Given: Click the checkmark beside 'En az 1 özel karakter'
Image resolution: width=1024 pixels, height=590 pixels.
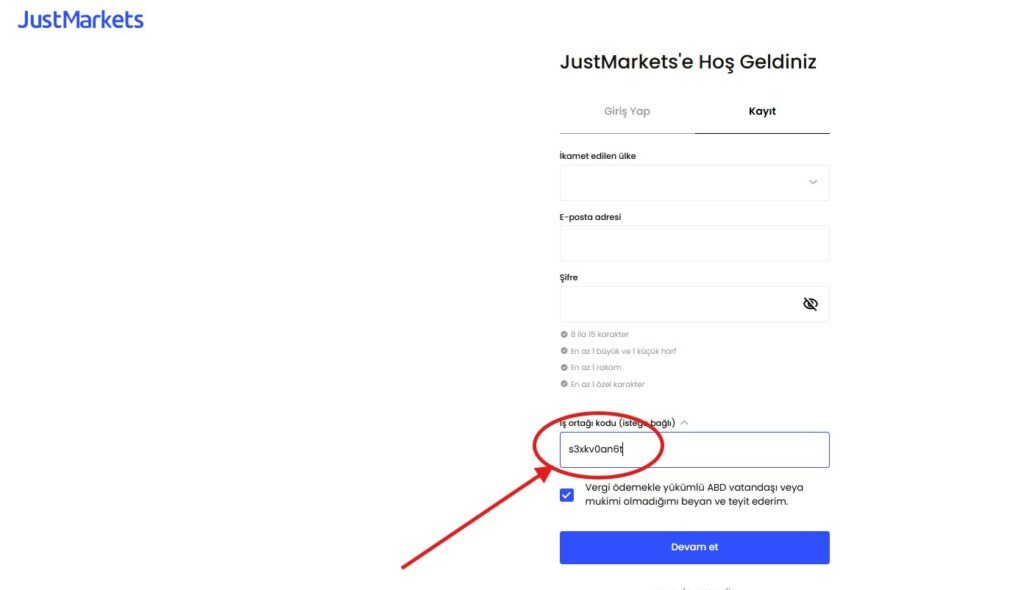Looking at the screenshot, I should pyautogui.click(x=566, y=382).
